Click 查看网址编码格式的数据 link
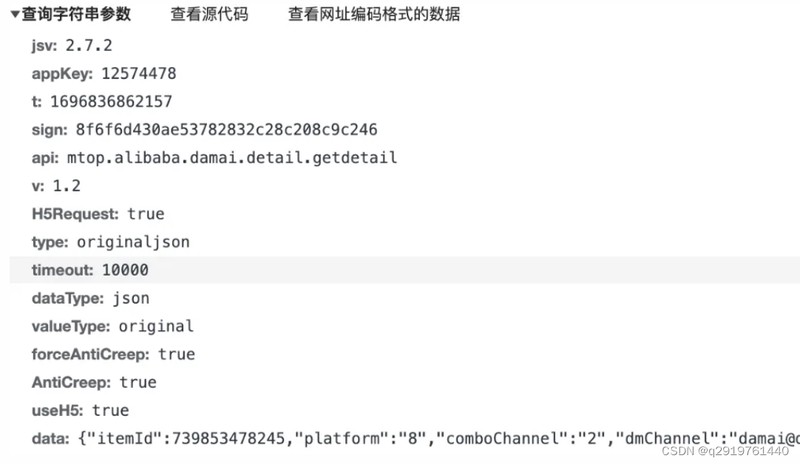The height and width of the screenshot is (464, 800). click(374, 15)
